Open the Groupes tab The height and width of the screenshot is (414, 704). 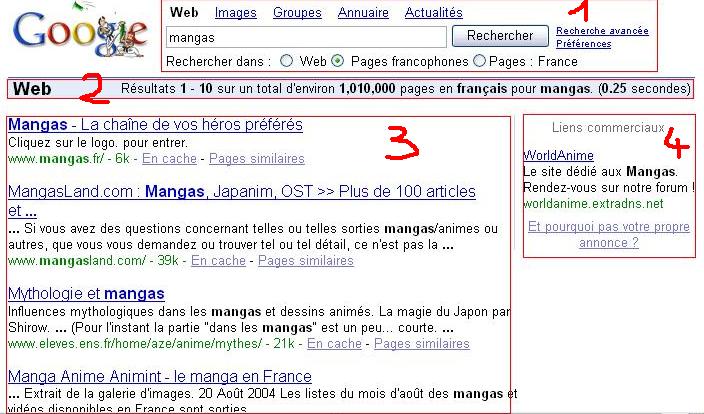297,13
